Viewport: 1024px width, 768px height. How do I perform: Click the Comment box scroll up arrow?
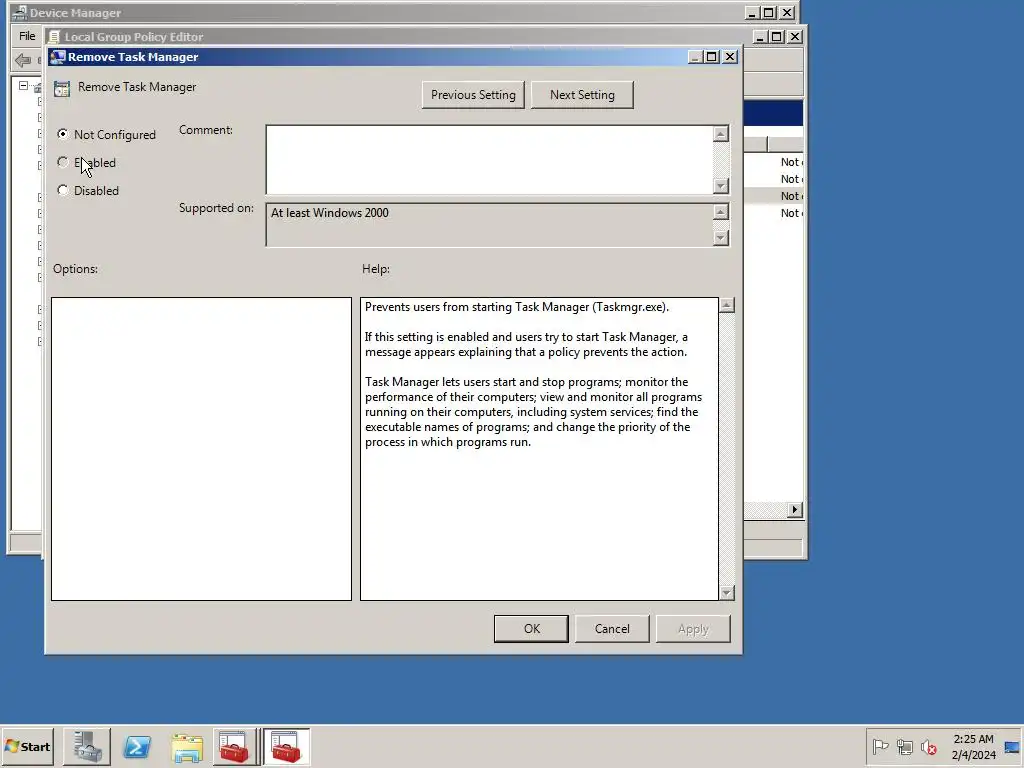click(720, 134)
